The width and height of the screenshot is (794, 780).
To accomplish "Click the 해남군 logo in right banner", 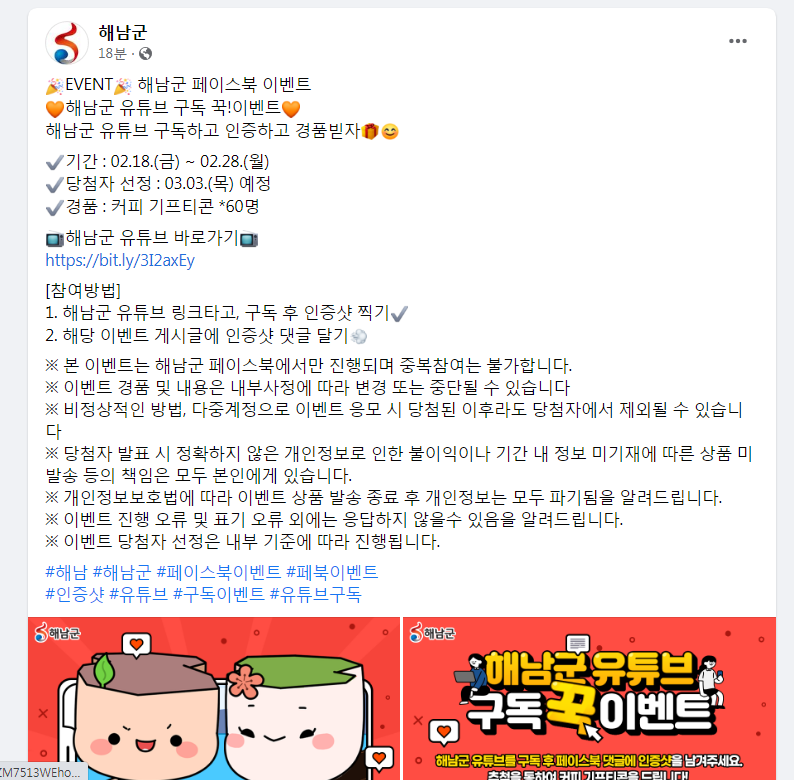I will (432, 633).
